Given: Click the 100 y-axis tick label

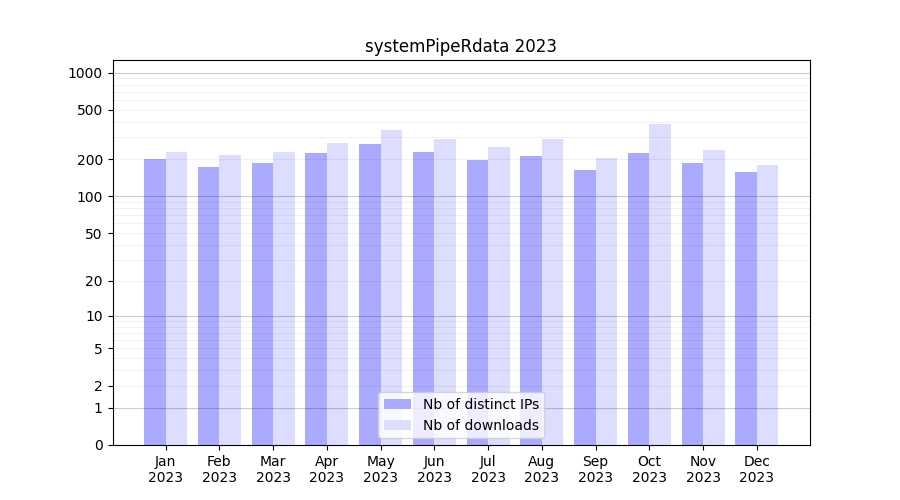Looking at the screenshot, I should [x=89, y=197].
